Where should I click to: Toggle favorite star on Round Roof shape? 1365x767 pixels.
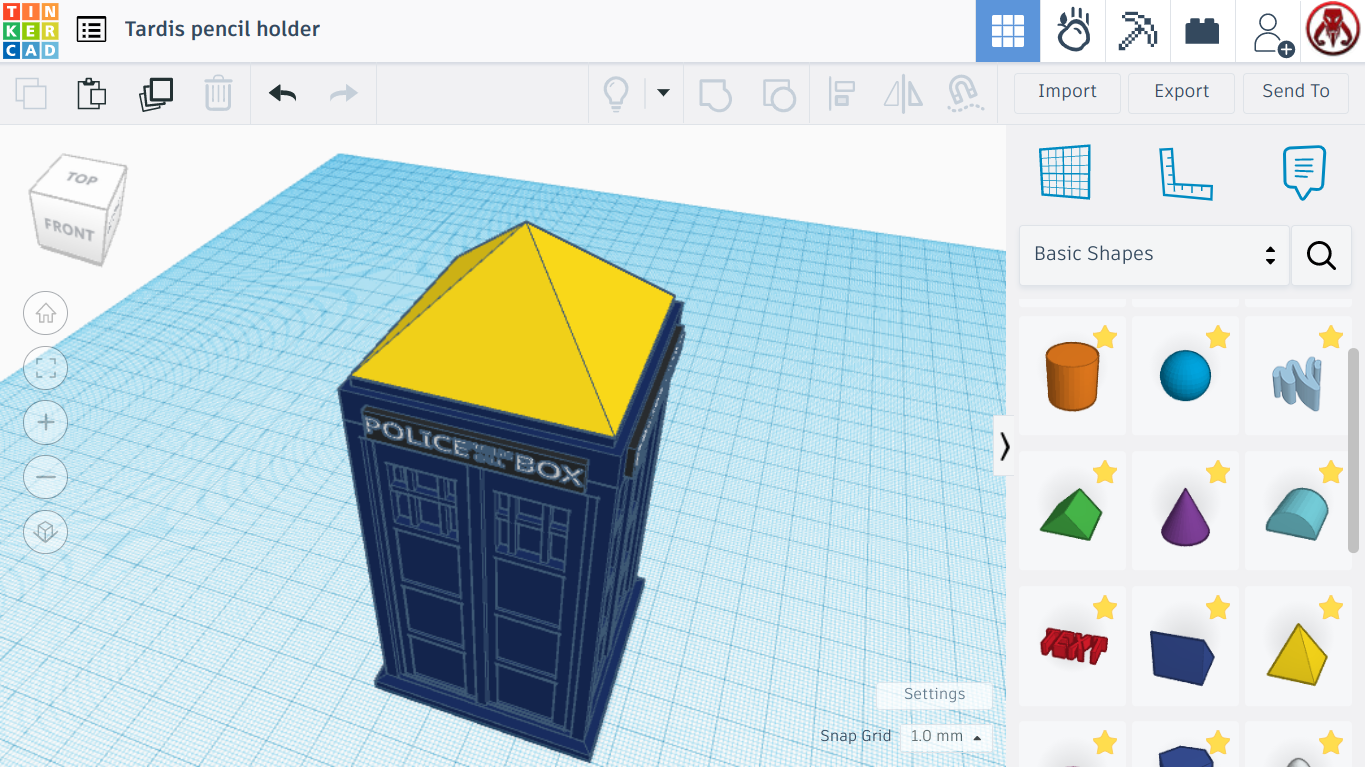tap(1331, 472)
